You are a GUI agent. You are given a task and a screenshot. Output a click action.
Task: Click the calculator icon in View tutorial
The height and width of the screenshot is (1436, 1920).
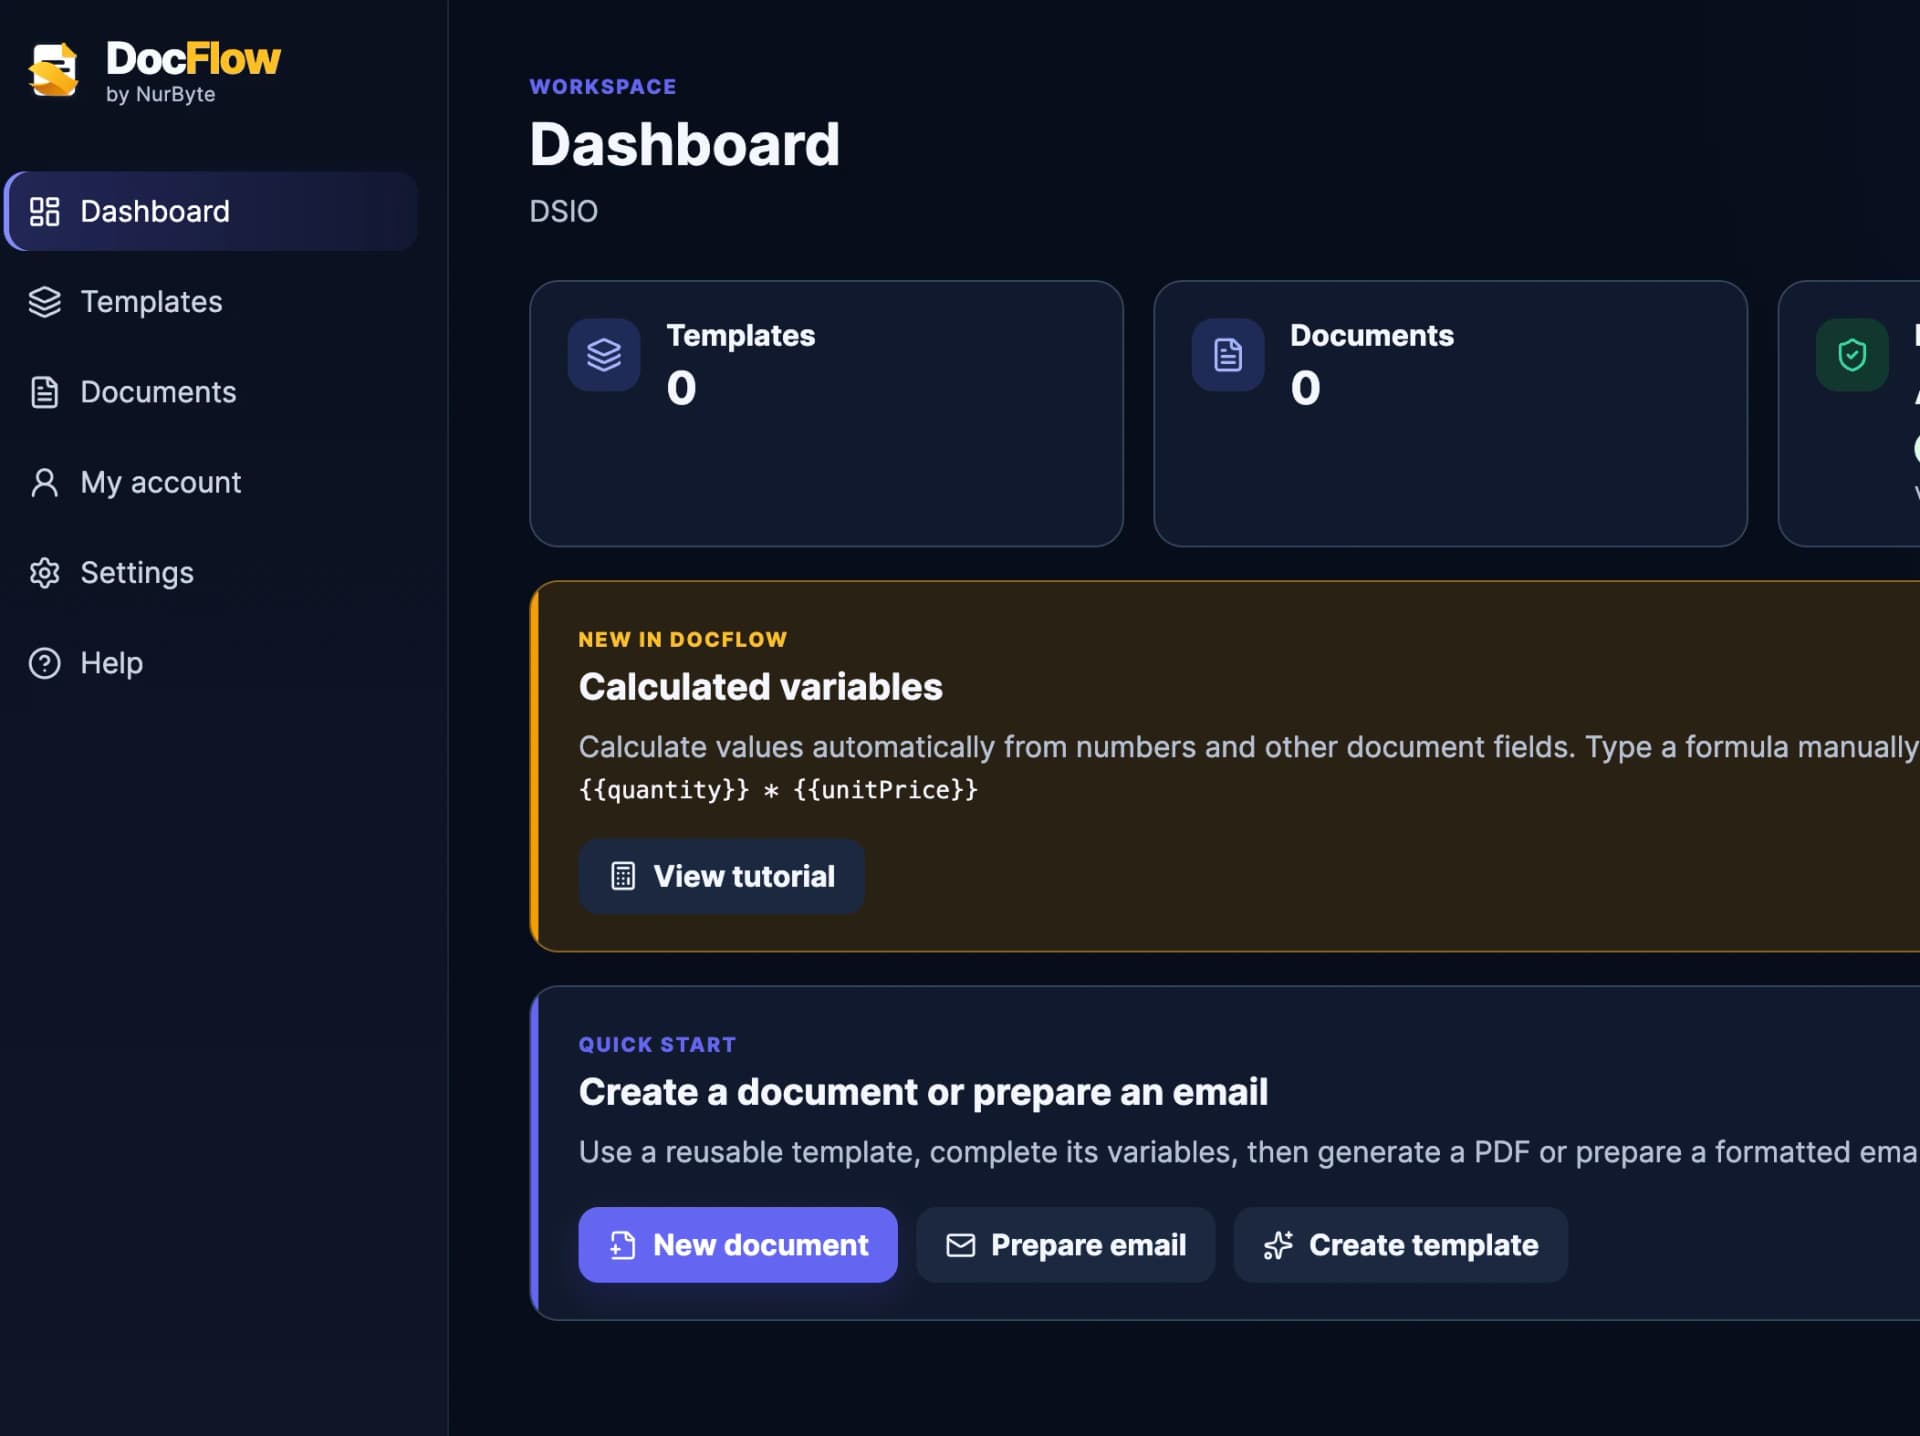[623, 876]
